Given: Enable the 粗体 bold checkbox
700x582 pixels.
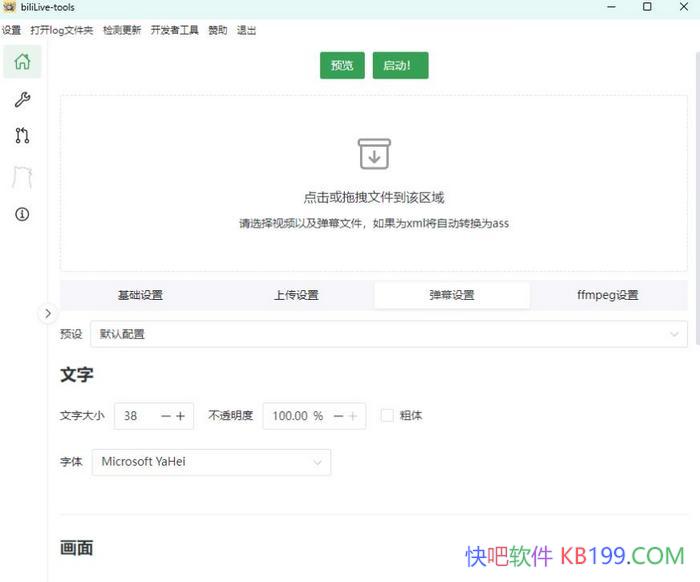Looking at the screenshot, I should pos(387,415).
